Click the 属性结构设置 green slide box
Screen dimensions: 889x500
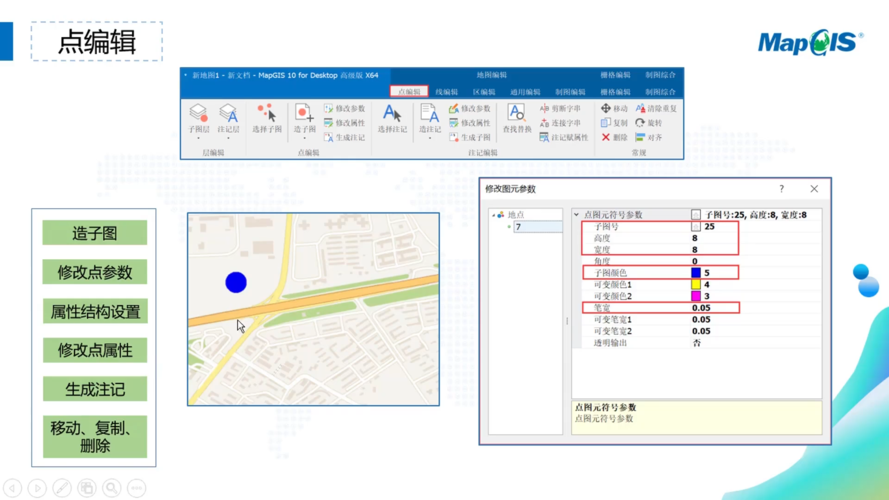95,311
